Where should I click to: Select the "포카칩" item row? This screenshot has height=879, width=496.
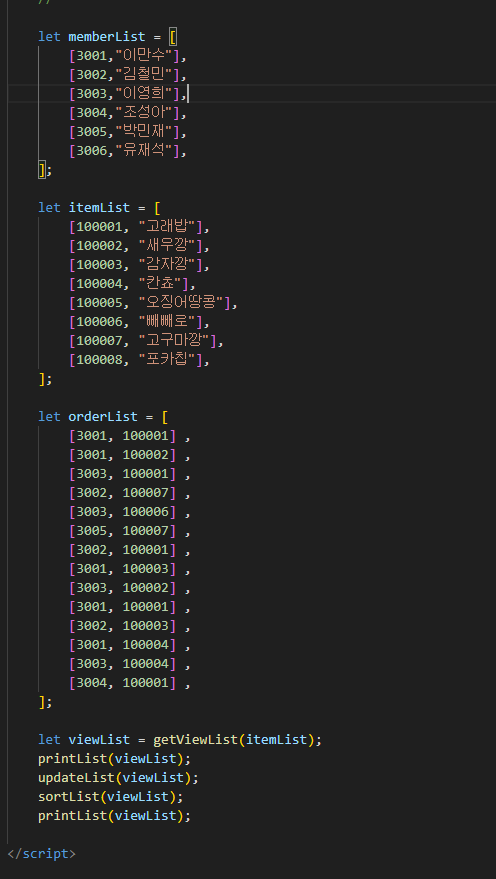(139, 360)
